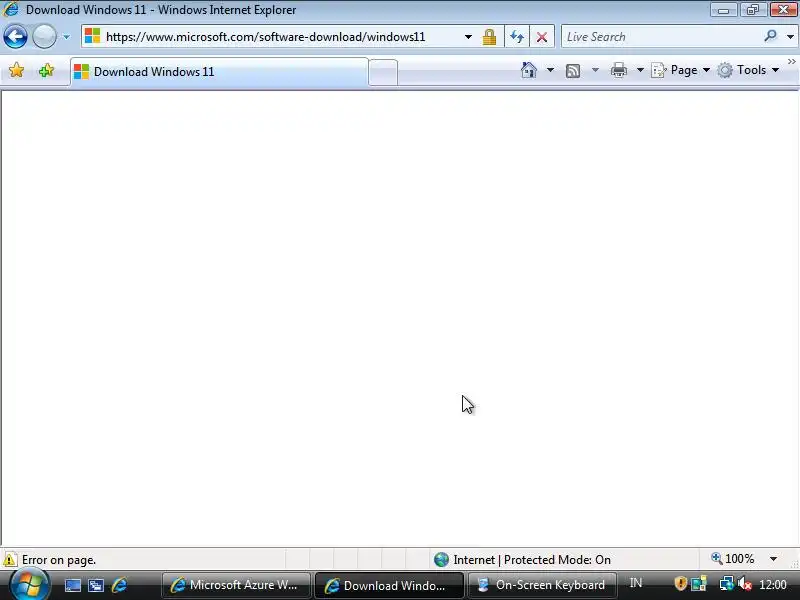Image resolution: width=800 pixels, height=600 pixels.
Task: Open a new blank tab
Action: coord(383,72)
